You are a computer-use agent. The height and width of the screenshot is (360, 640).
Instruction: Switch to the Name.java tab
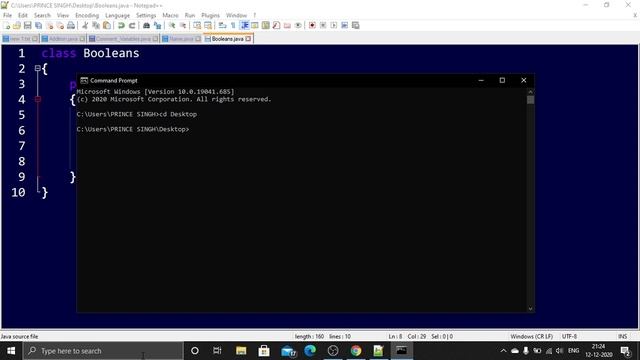181,39
